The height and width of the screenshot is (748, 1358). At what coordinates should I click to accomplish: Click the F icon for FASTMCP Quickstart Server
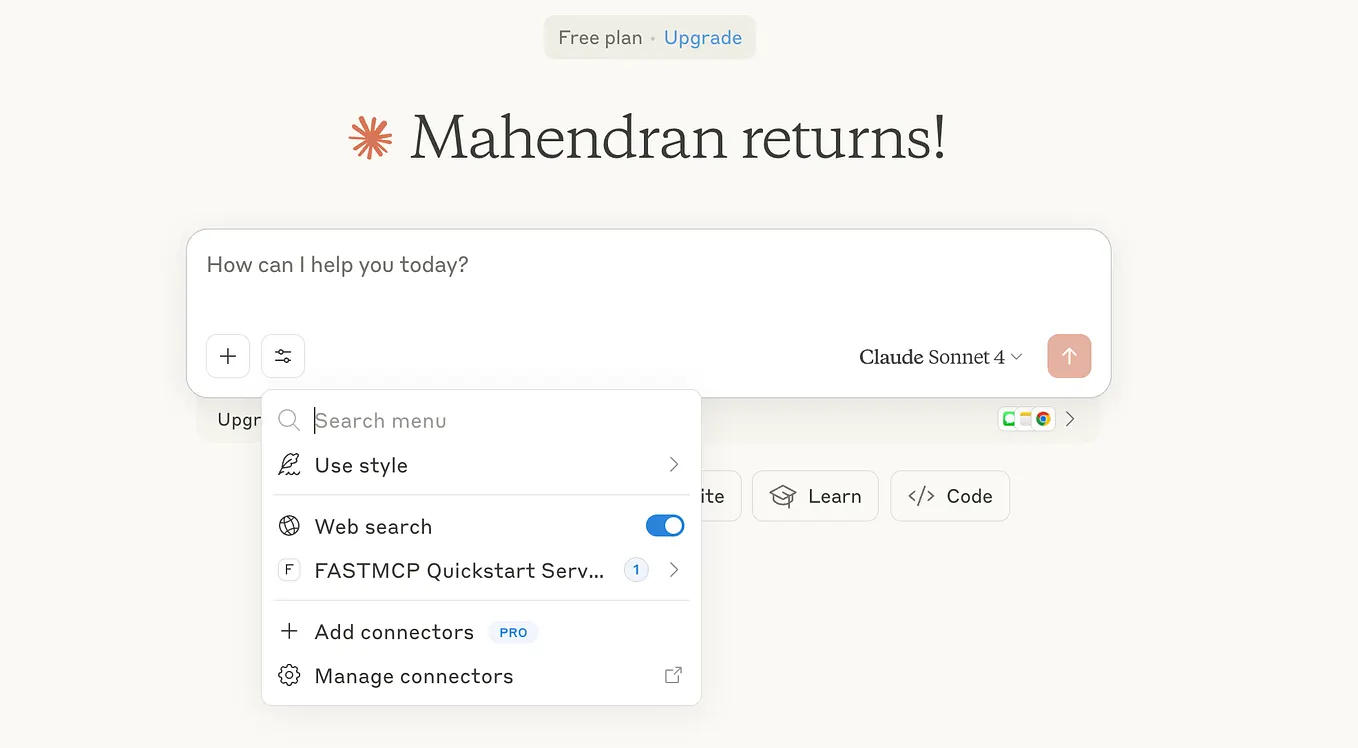point(289,569)
